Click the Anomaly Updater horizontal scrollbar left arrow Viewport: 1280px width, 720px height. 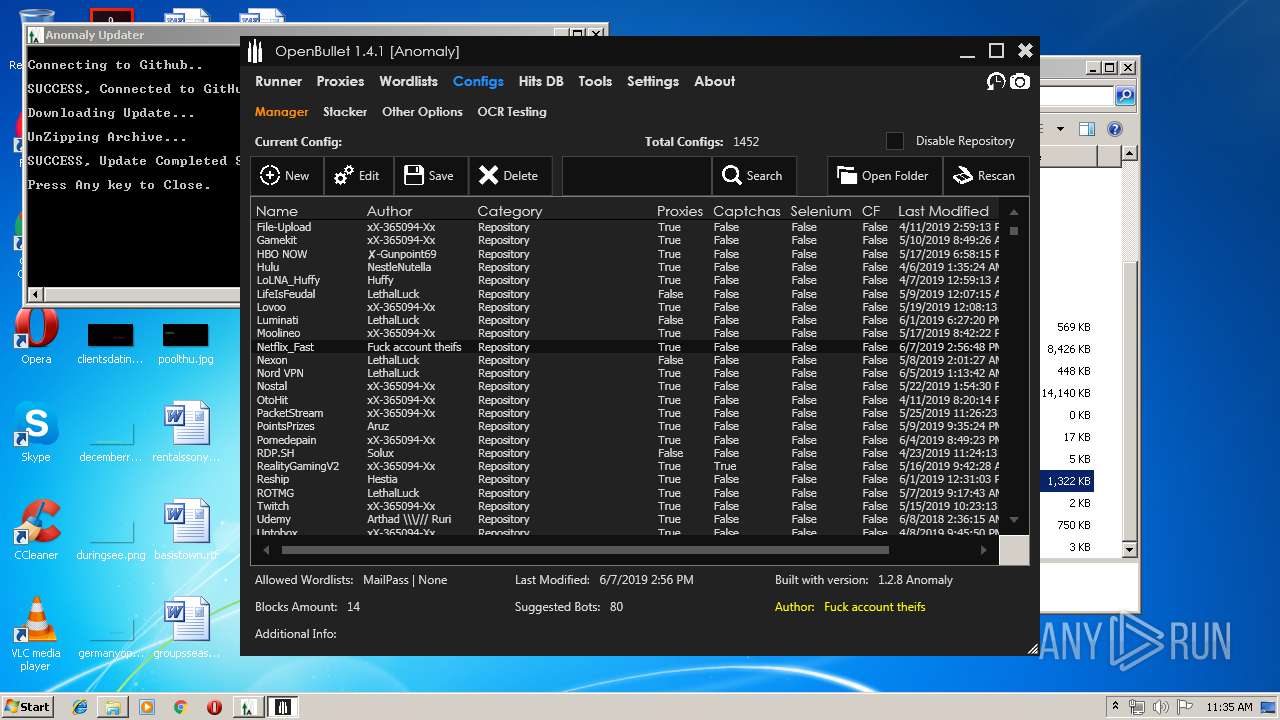37,294
